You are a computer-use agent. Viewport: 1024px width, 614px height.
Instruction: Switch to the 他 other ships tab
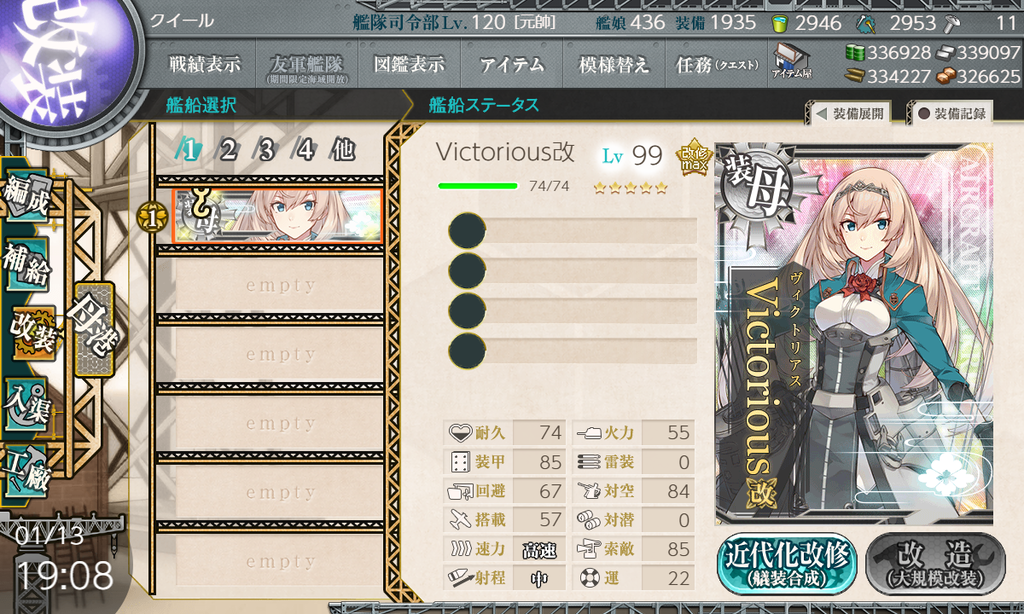click(x=342, y=150)
